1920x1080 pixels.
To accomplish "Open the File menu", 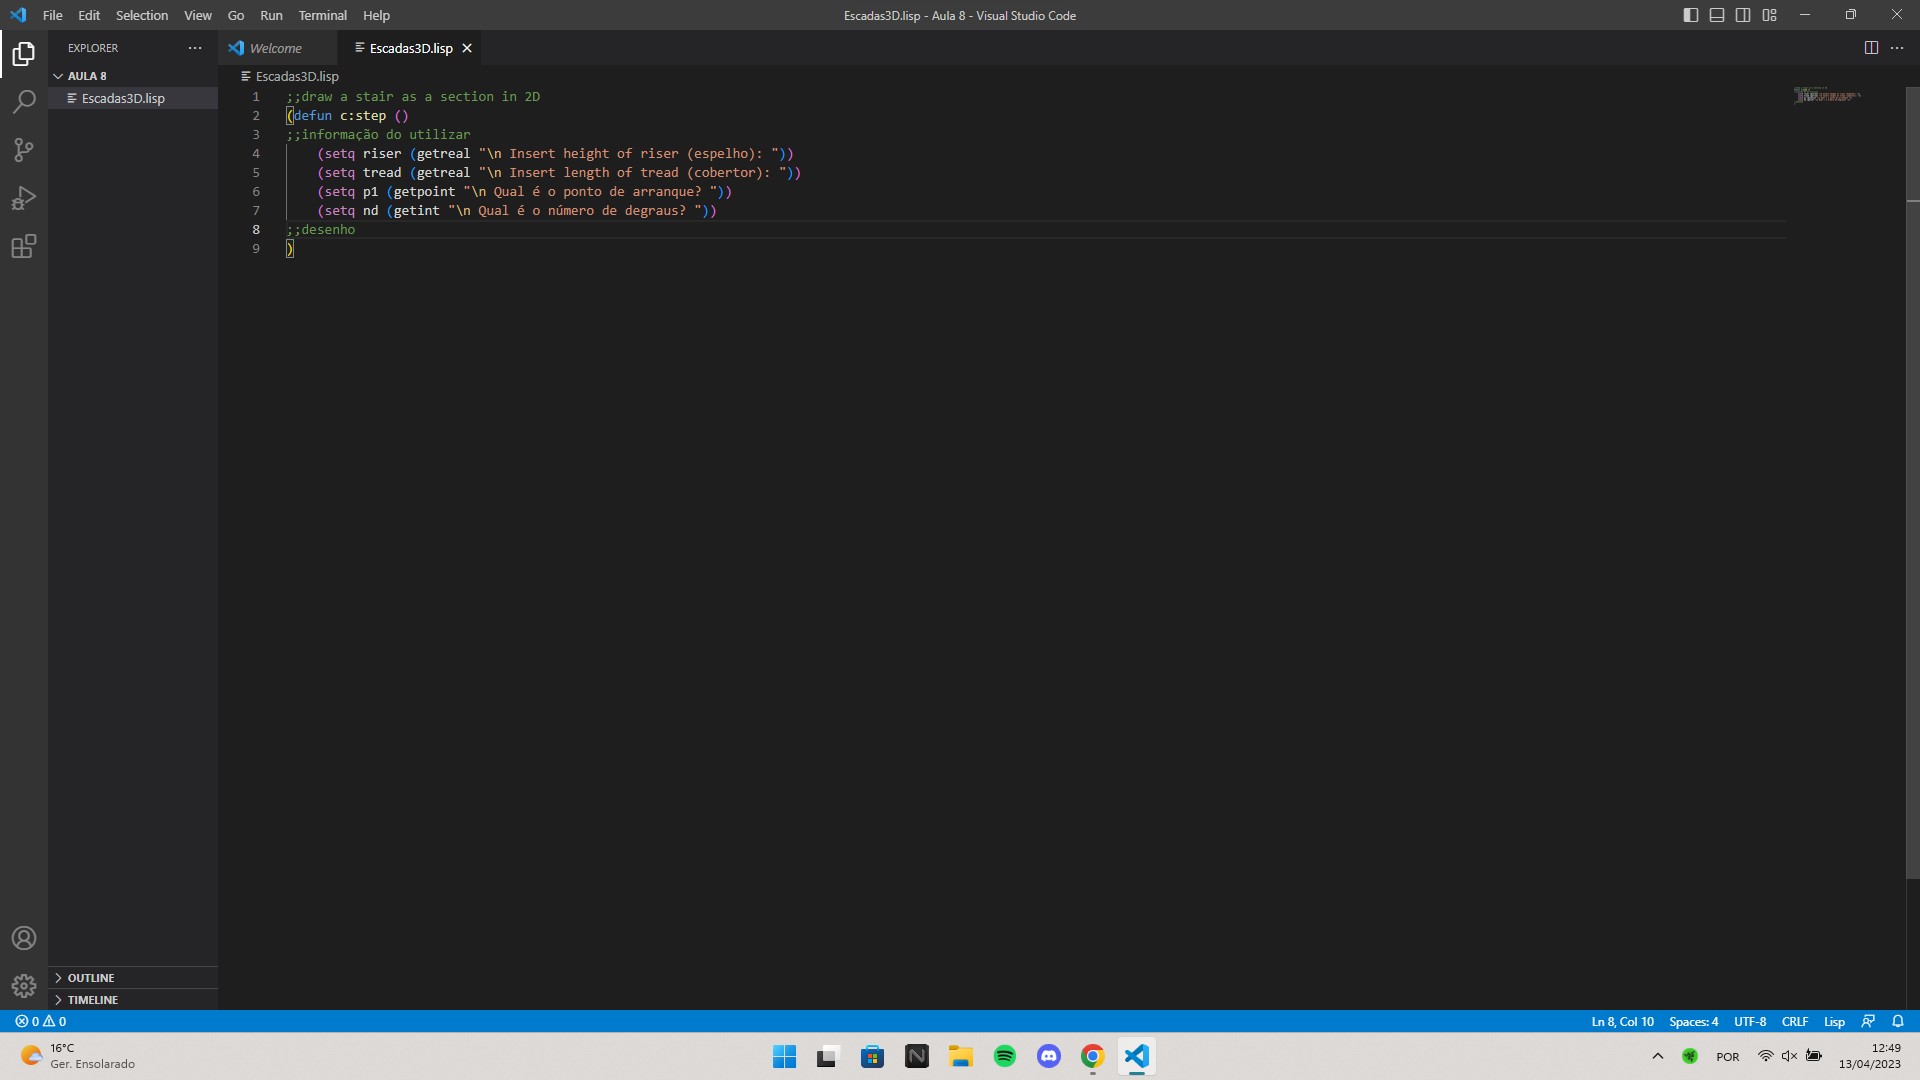I will [53, 15].
